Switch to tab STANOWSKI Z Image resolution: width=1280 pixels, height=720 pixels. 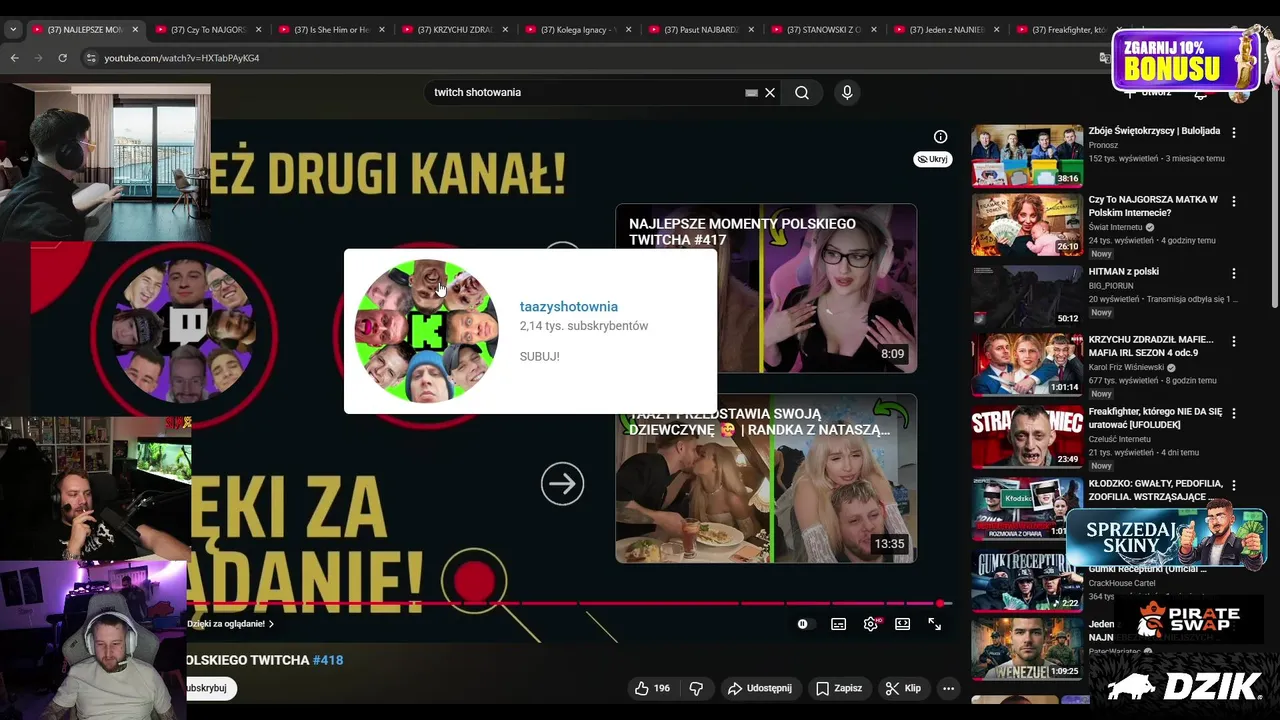pyautogui.click(x=825, y=29)
